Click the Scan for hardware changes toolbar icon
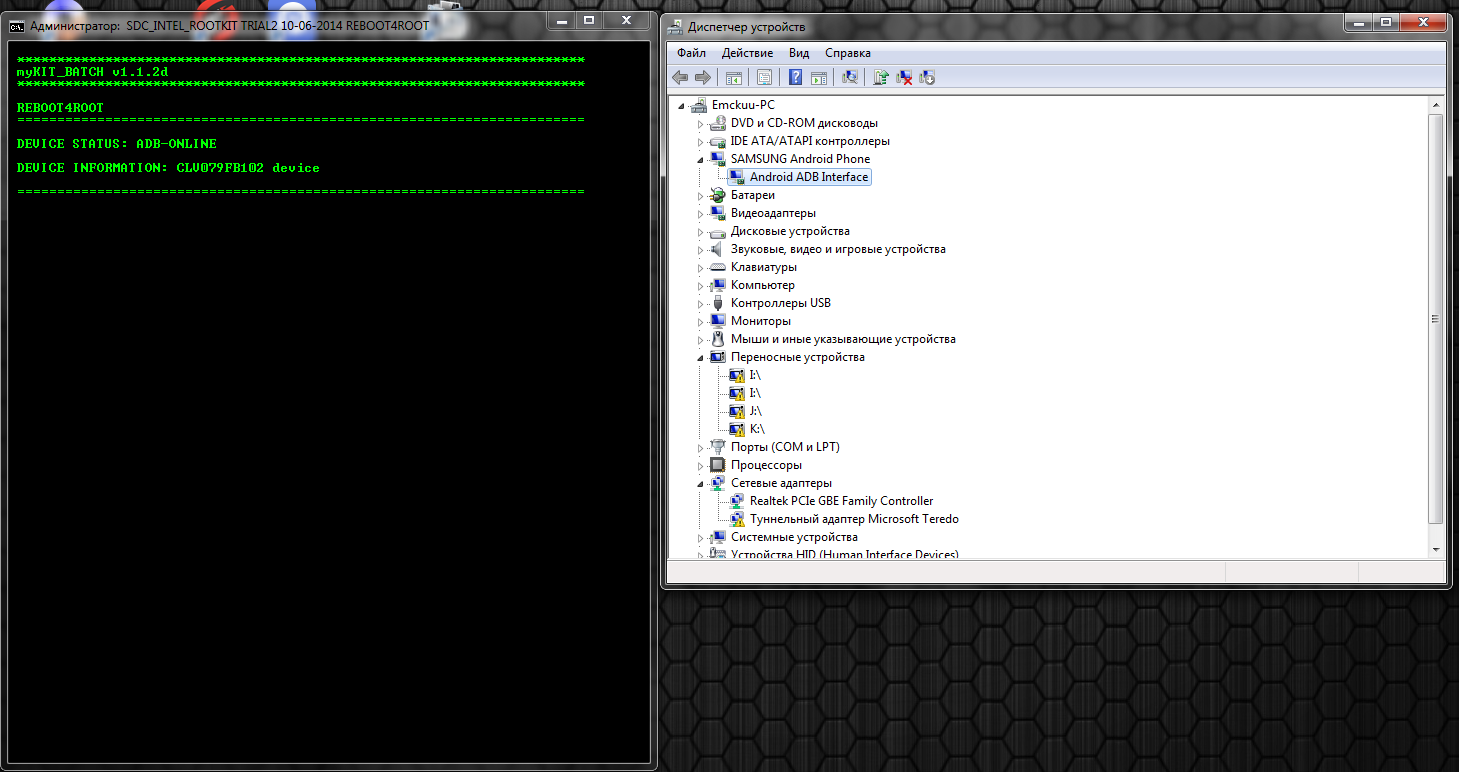The image size is (1459, 772). pos(850,77)
